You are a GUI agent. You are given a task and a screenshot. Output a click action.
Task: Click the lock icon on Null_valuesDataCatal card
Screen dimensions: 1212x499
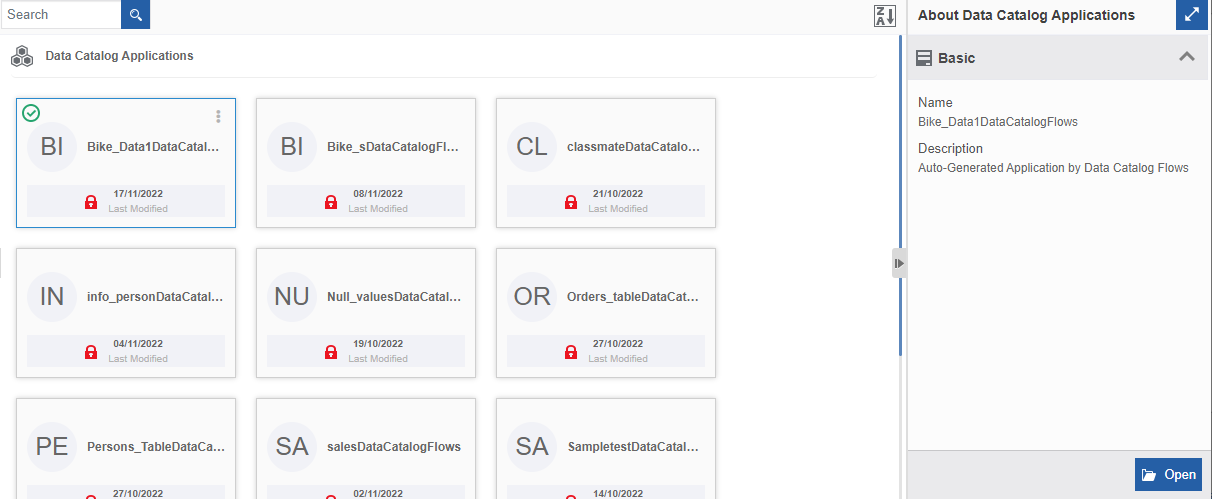tap(331, 352)
